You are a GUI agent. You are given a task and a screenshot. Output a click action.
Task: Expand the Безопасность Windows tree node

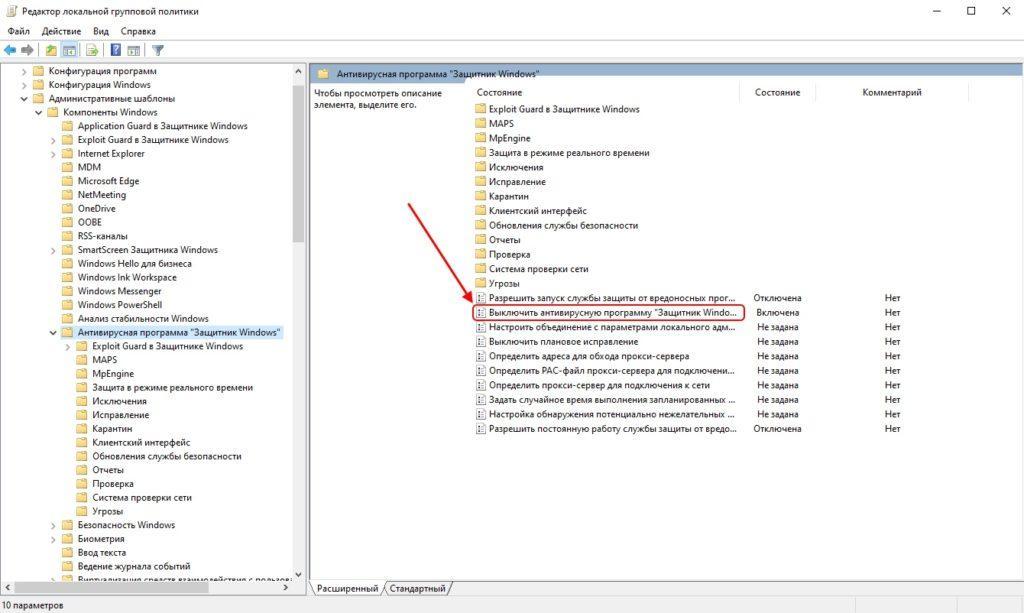(x=53, y=526)
